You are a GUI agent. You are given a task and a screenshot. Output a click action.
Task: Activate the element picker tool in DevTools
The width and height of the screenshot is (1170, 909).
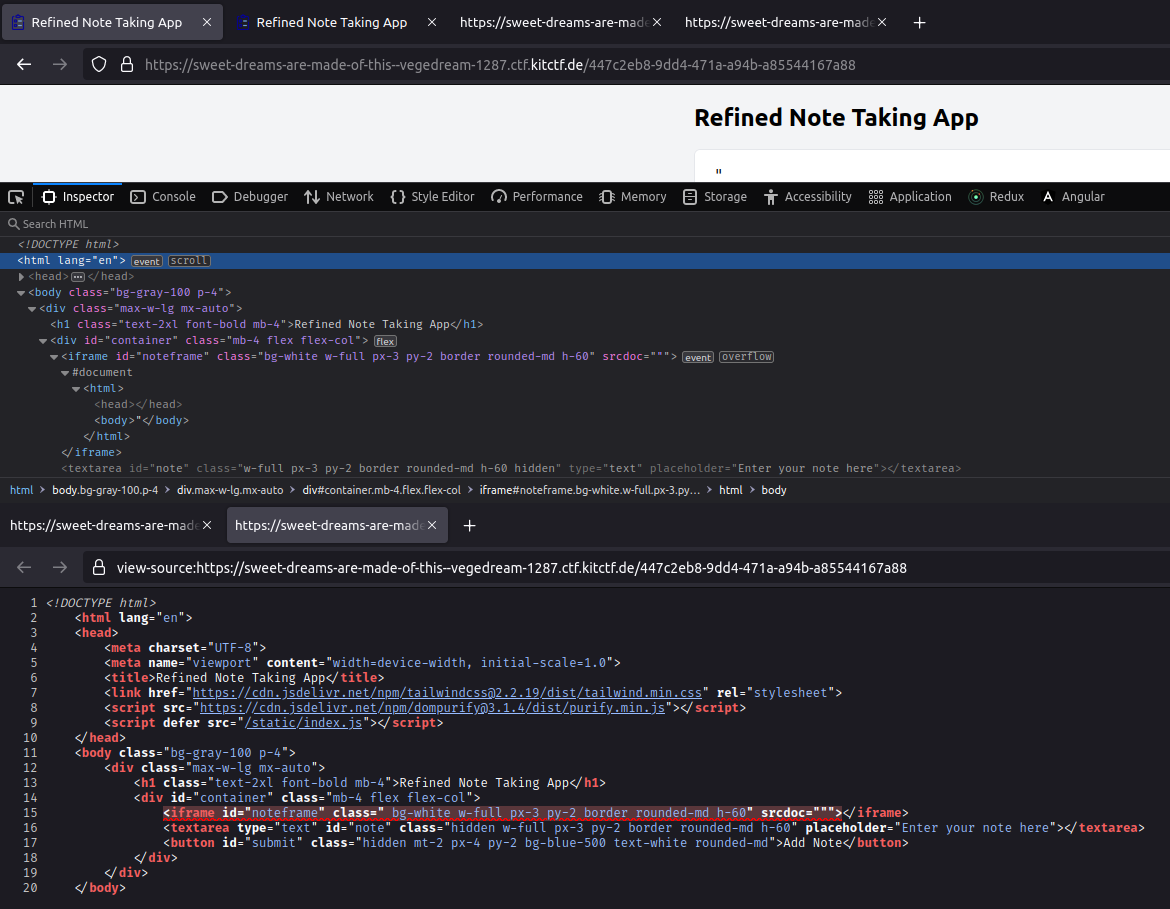[x=16, y=197]
